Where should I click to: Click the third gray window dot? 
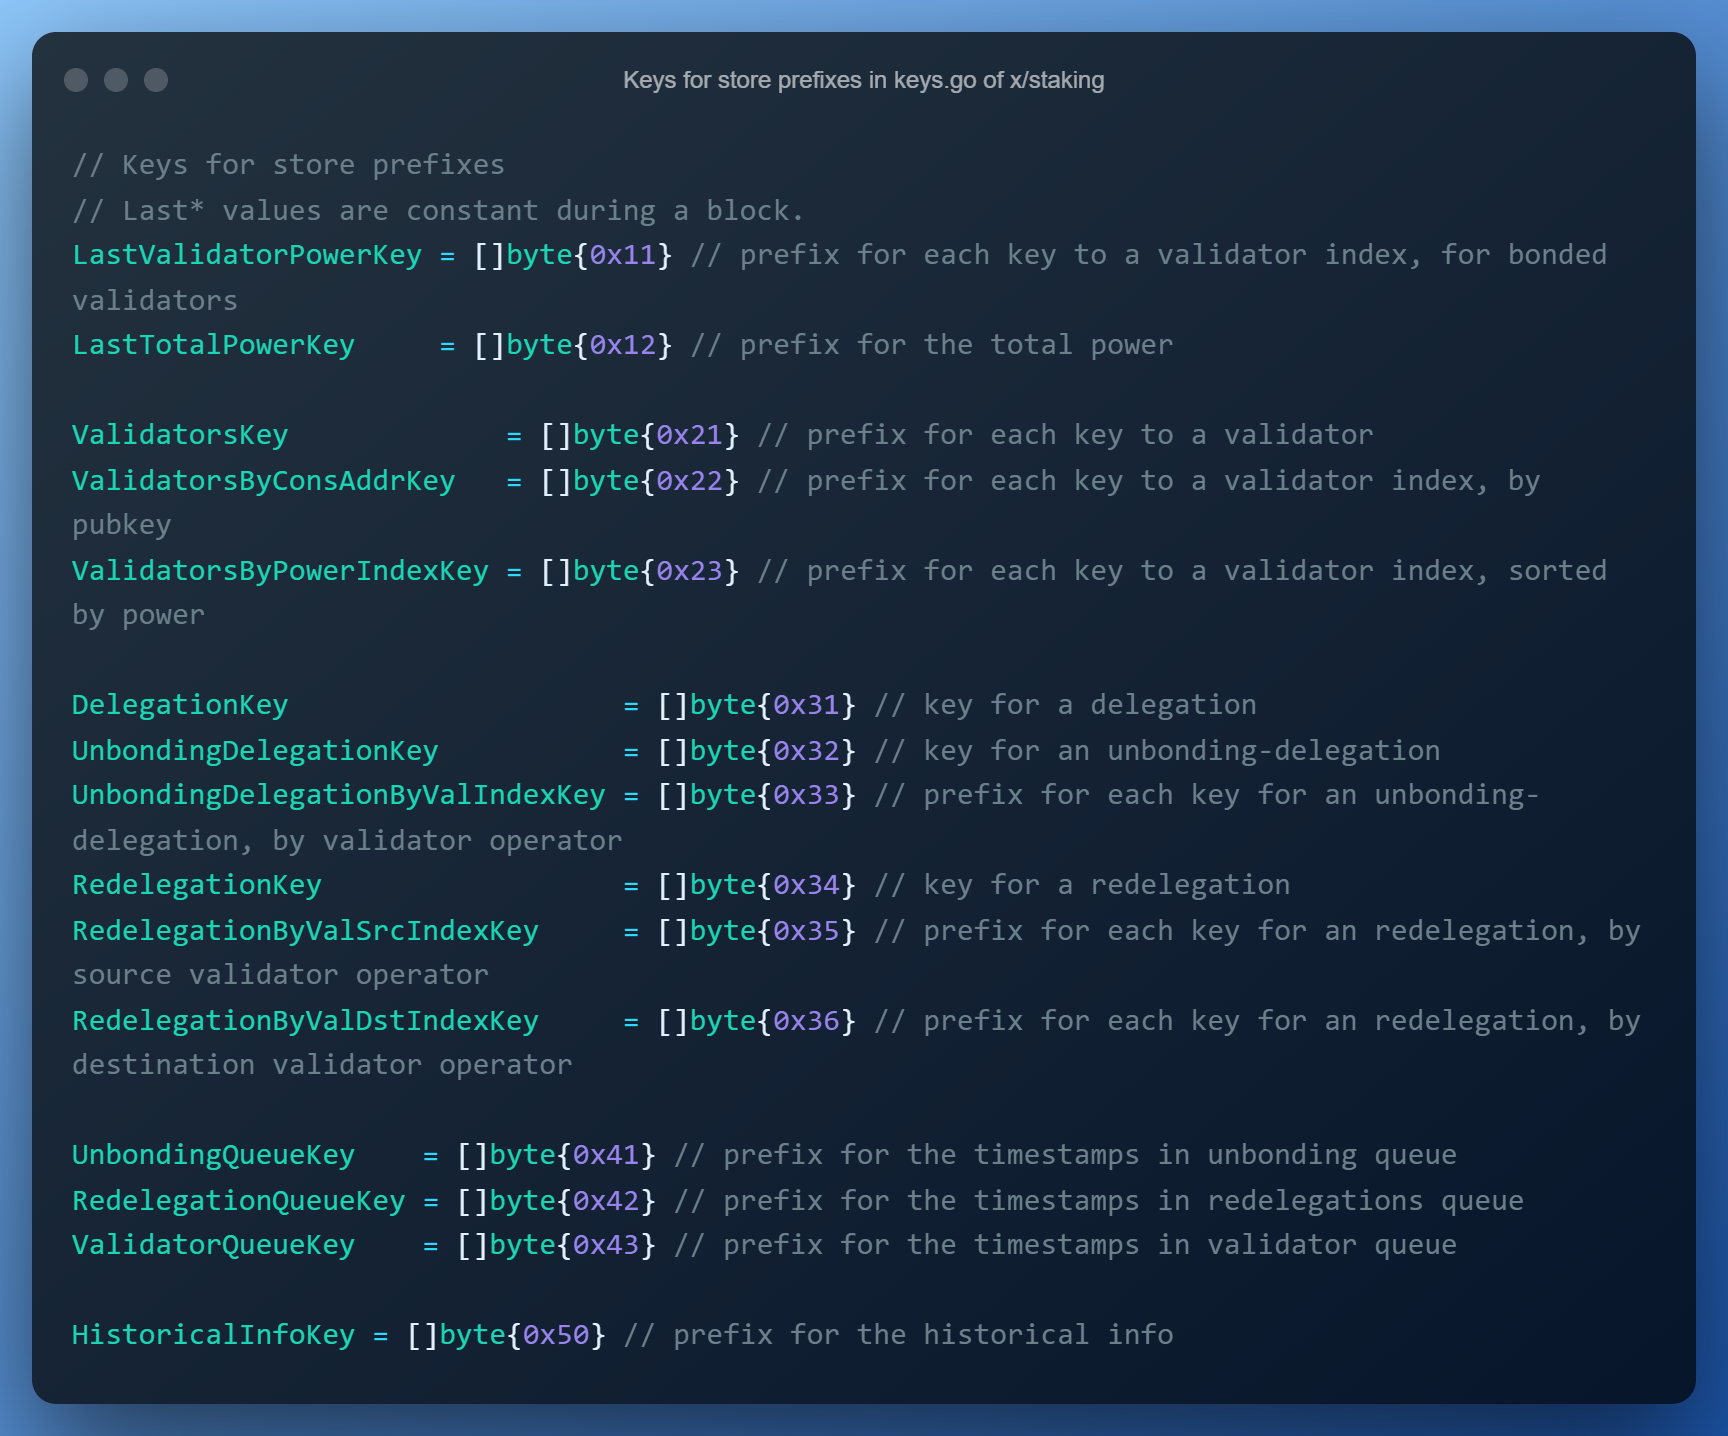[x=156, y=80]
